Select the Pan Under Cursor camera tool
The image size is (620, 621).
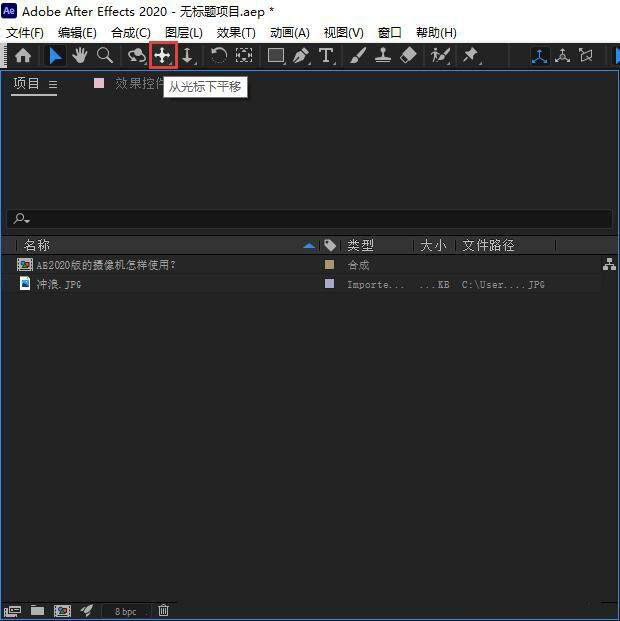[162, 55]
